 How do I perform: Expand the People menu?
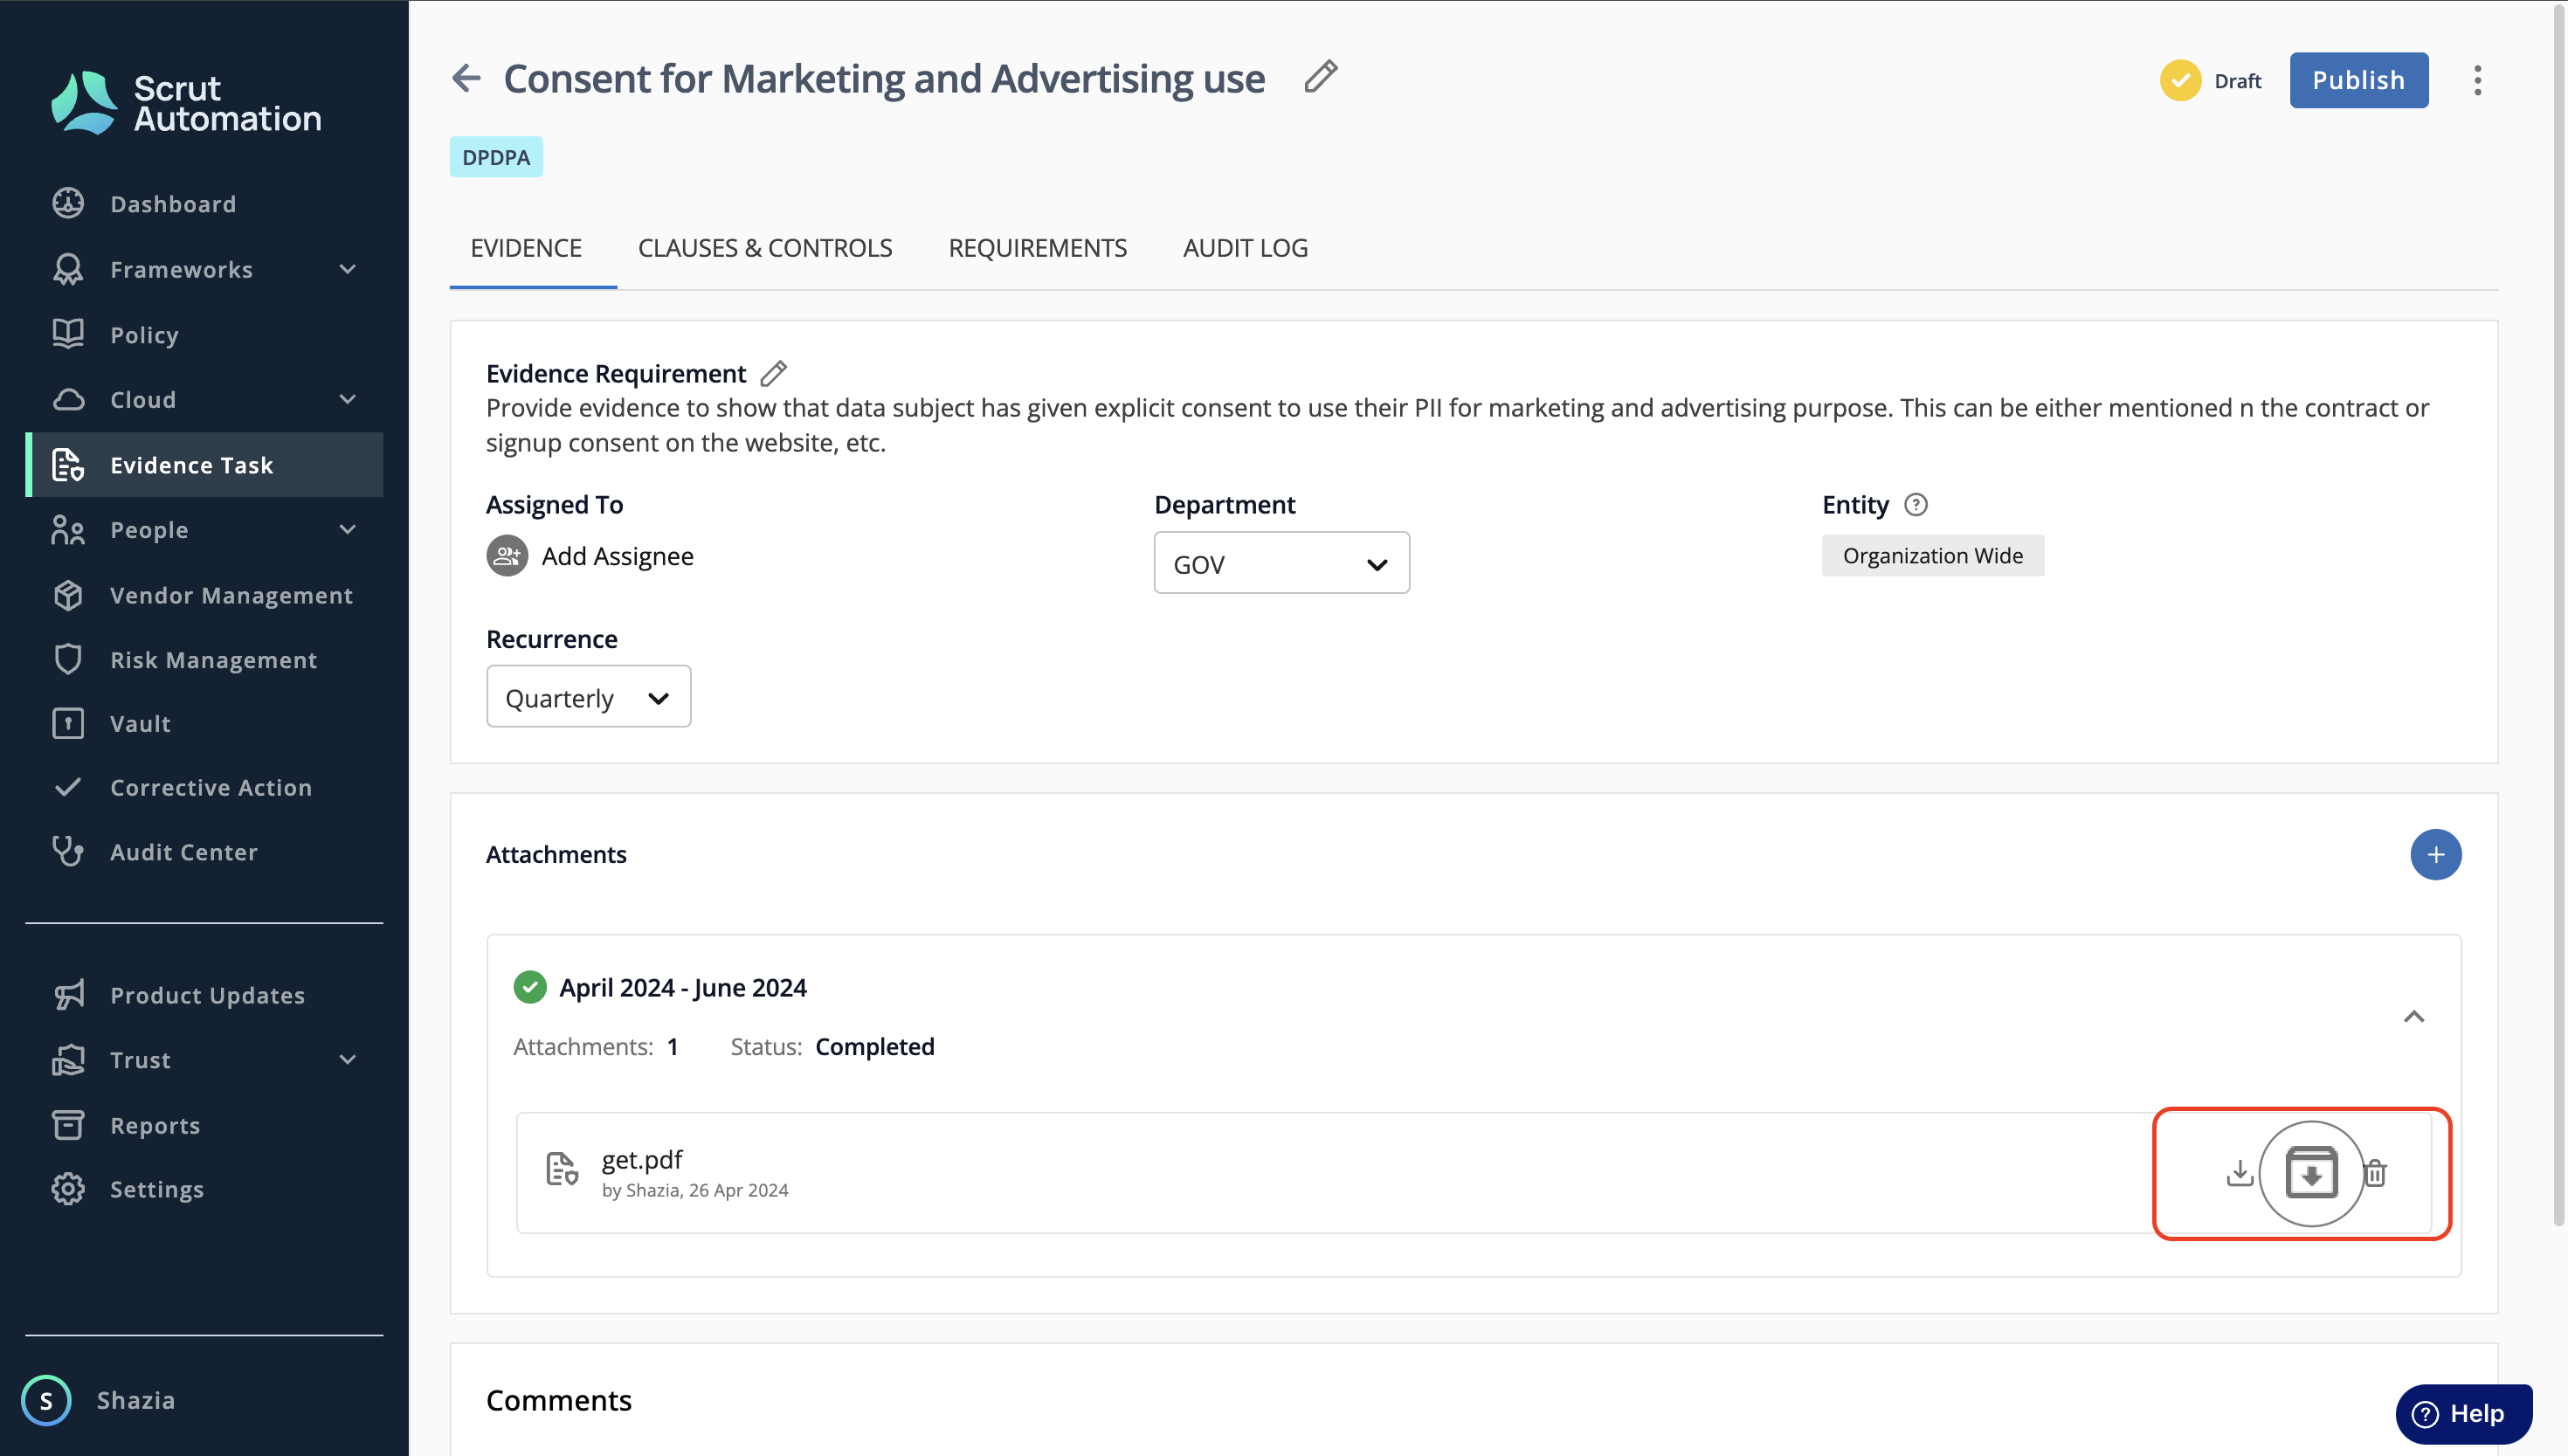(x=347, y=529)
